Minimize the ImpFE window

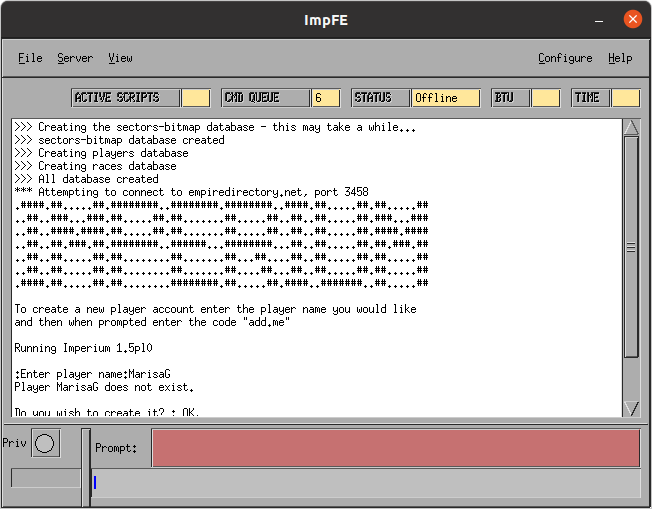599,20
